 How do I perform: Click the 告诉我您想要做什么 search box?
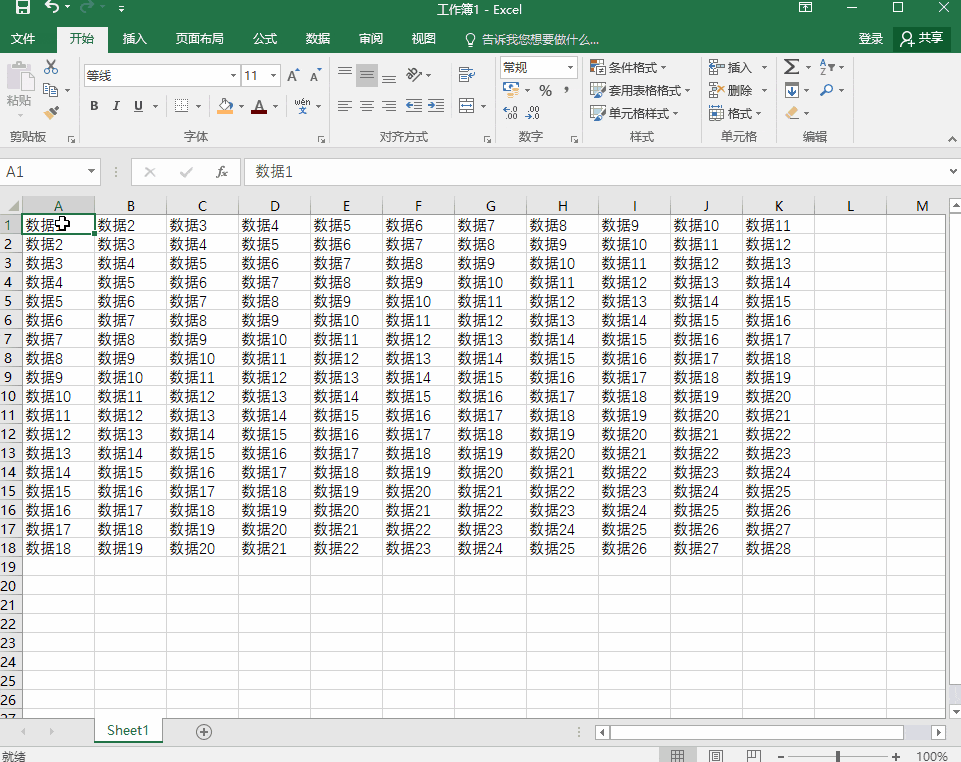[x=531, y=39]
